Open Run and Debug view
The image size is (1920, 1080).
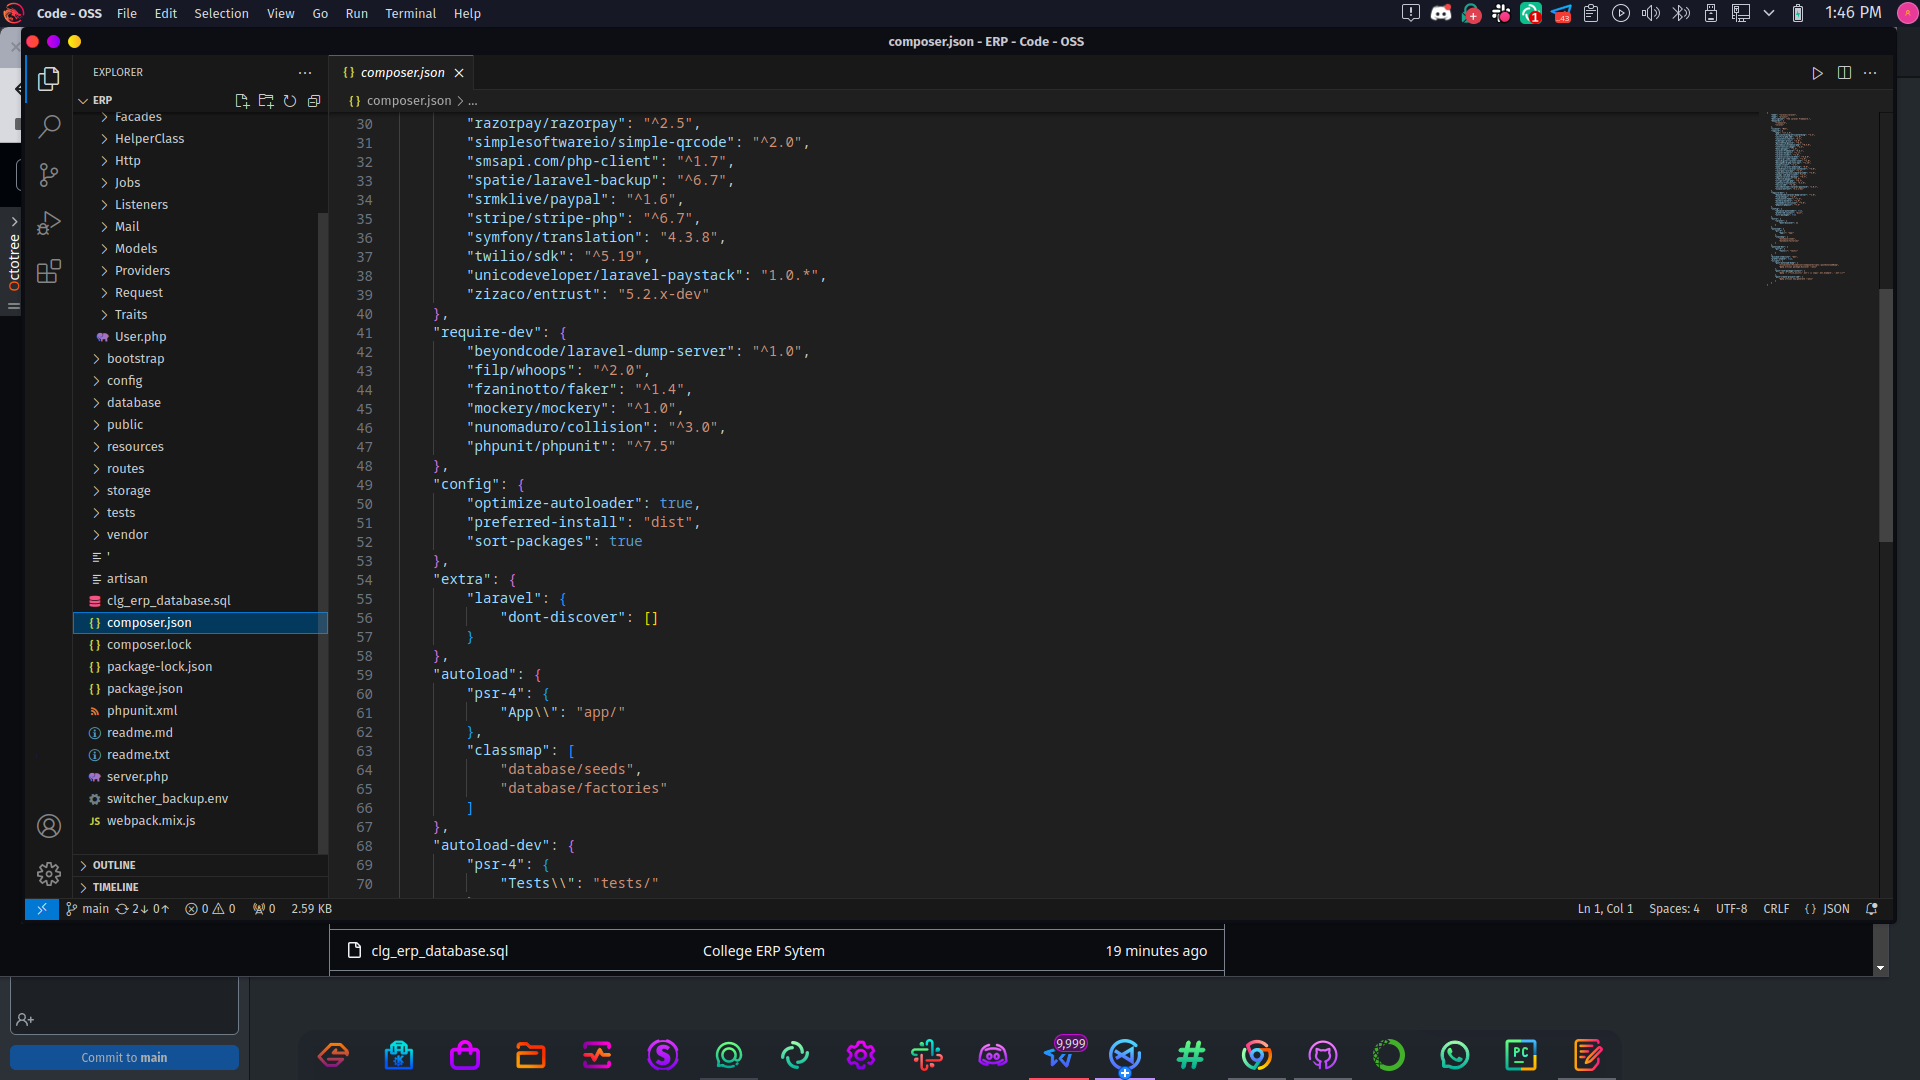click(48, 223)
